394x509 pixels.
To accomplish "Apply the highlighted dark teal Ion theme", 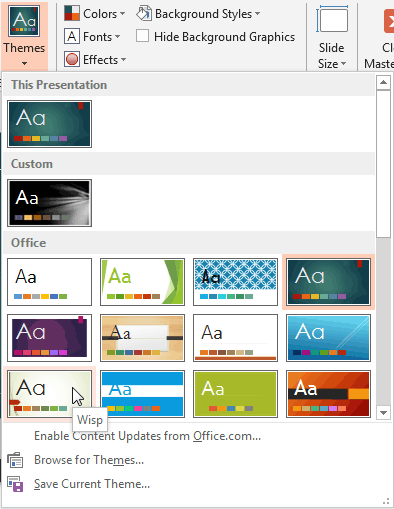I will (328, 282).
